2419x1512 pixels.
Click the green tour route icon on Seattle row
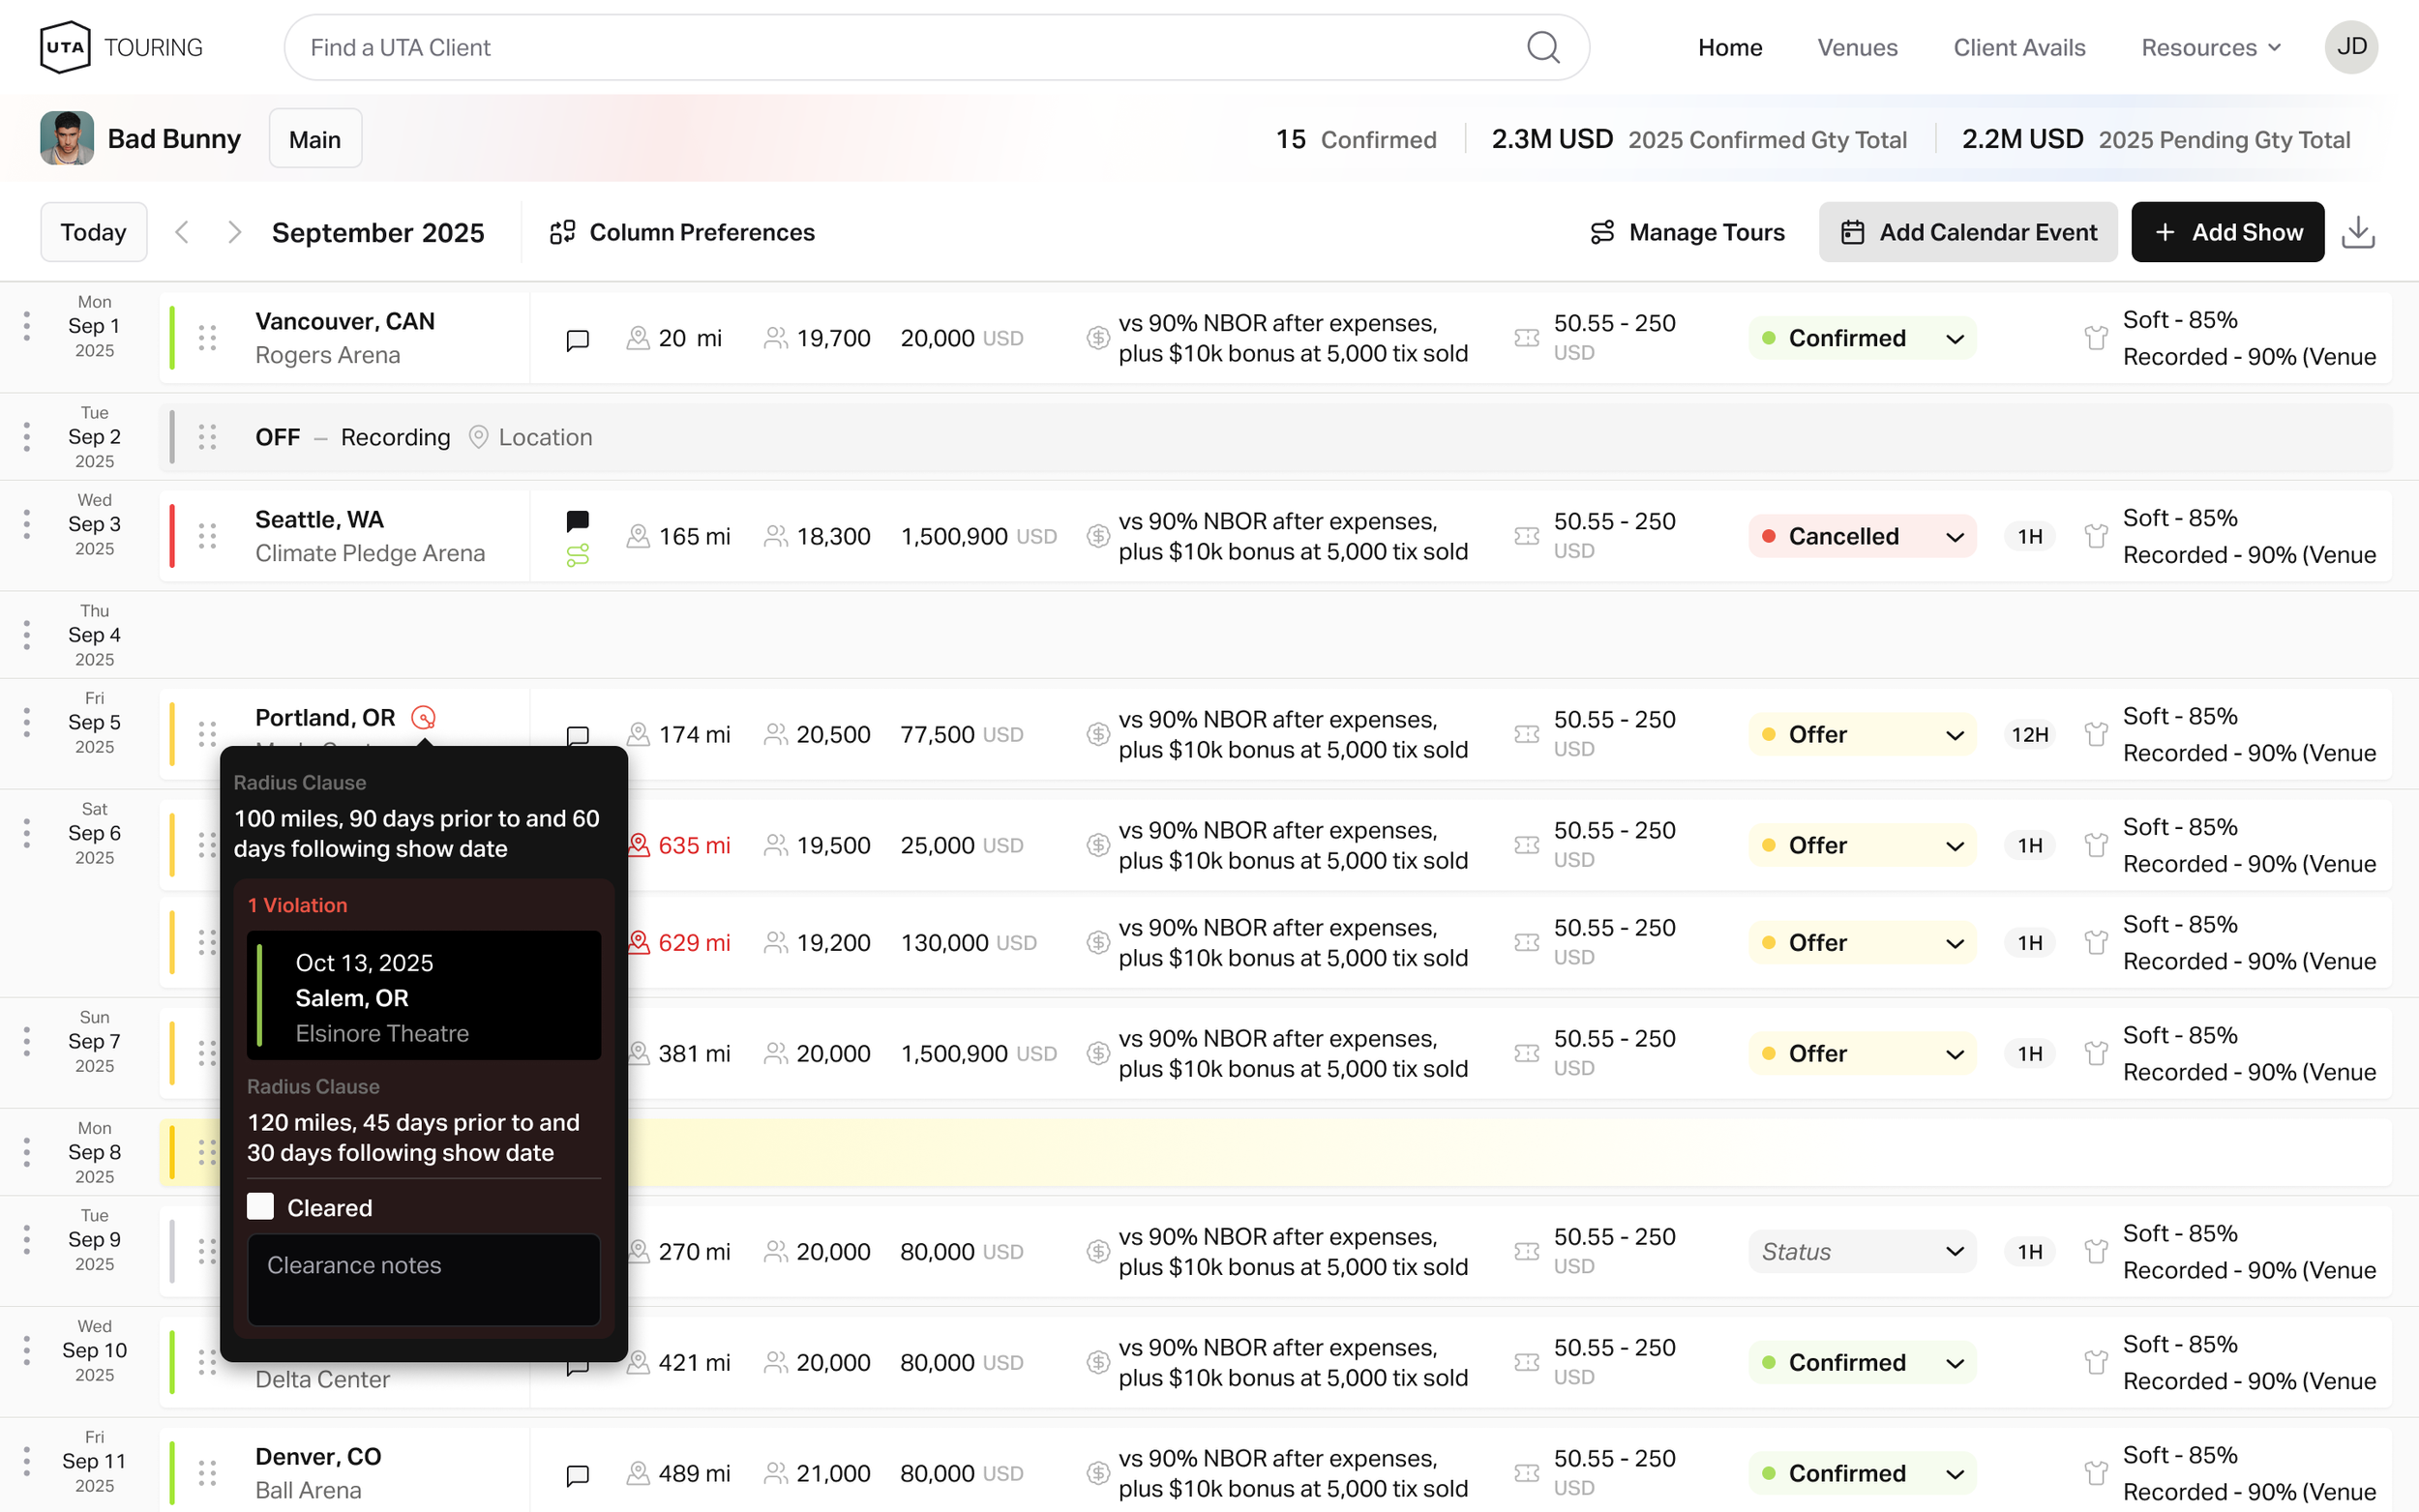point(577,555)
